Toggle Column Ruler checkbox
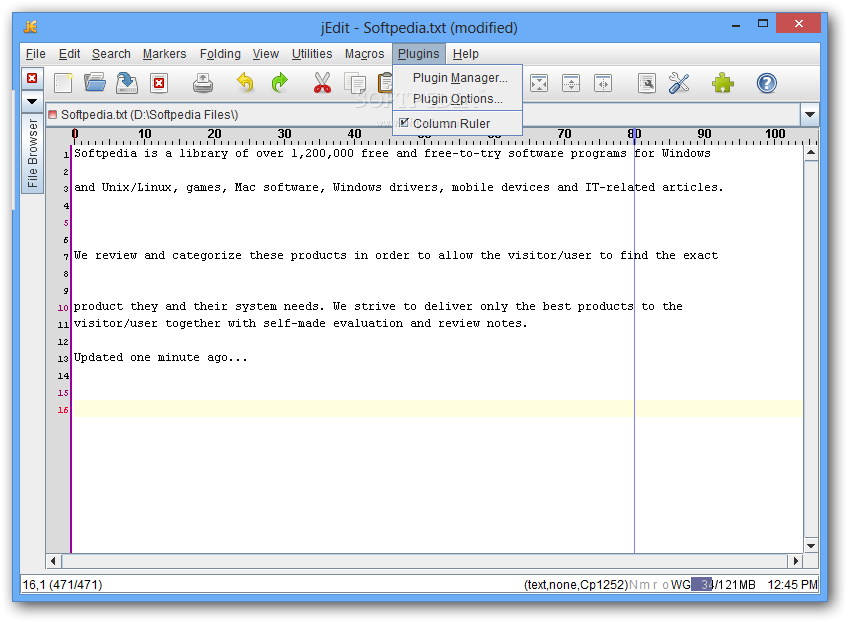Viewport: 848px width, 622px height. [x=404, y=123]
